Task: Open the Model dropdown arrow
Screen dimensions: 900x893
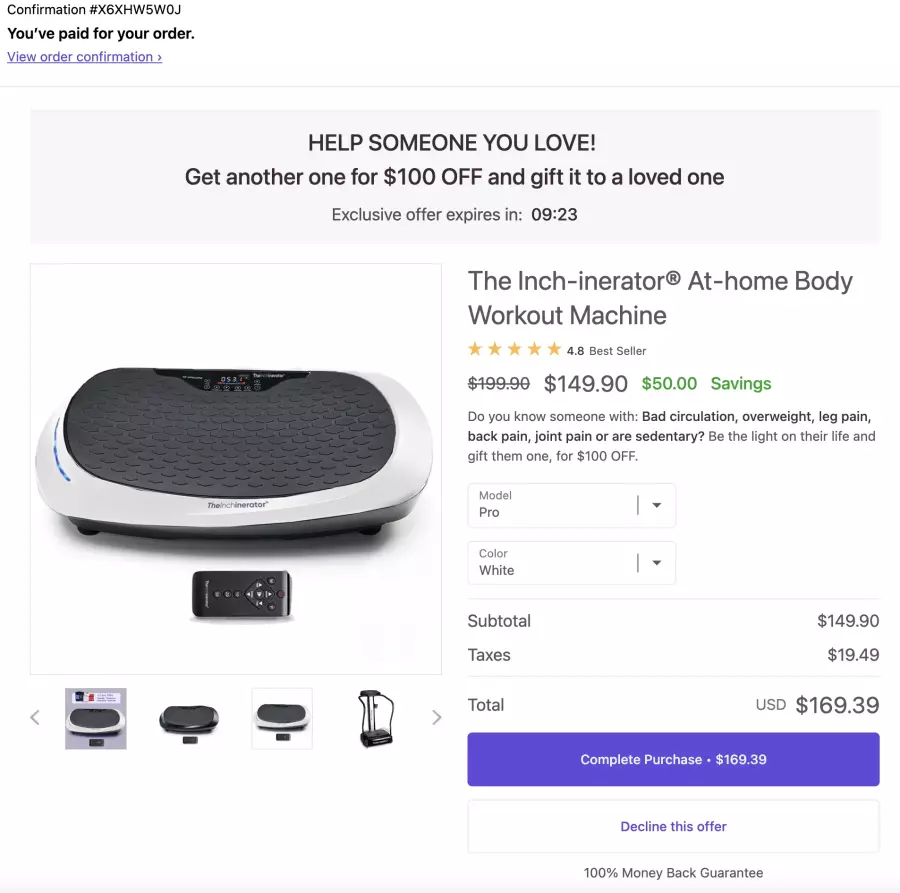Action: pos(657,505)
